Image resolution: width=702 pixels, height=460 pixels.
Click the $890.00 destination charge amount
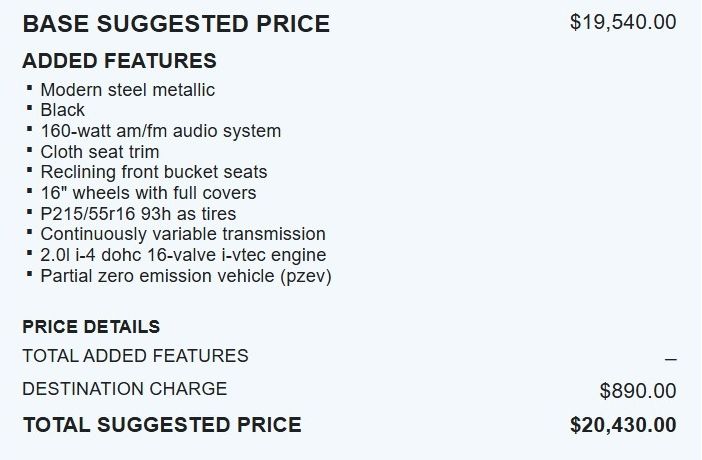coord(637,391)
